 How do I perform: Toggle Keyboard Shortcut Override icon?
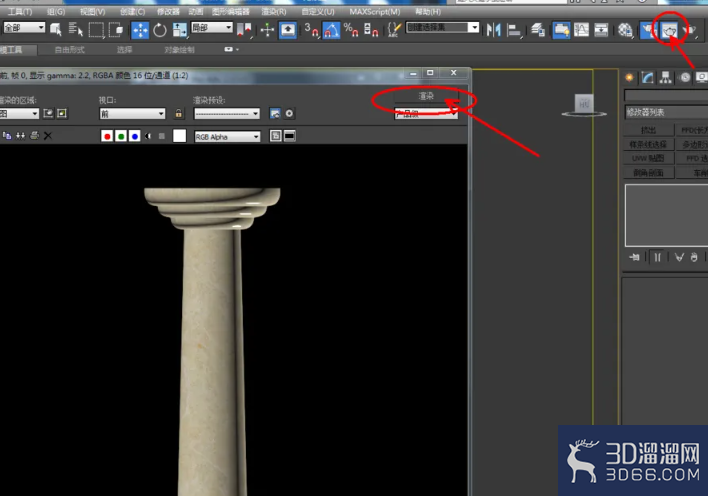click(288, 30)
